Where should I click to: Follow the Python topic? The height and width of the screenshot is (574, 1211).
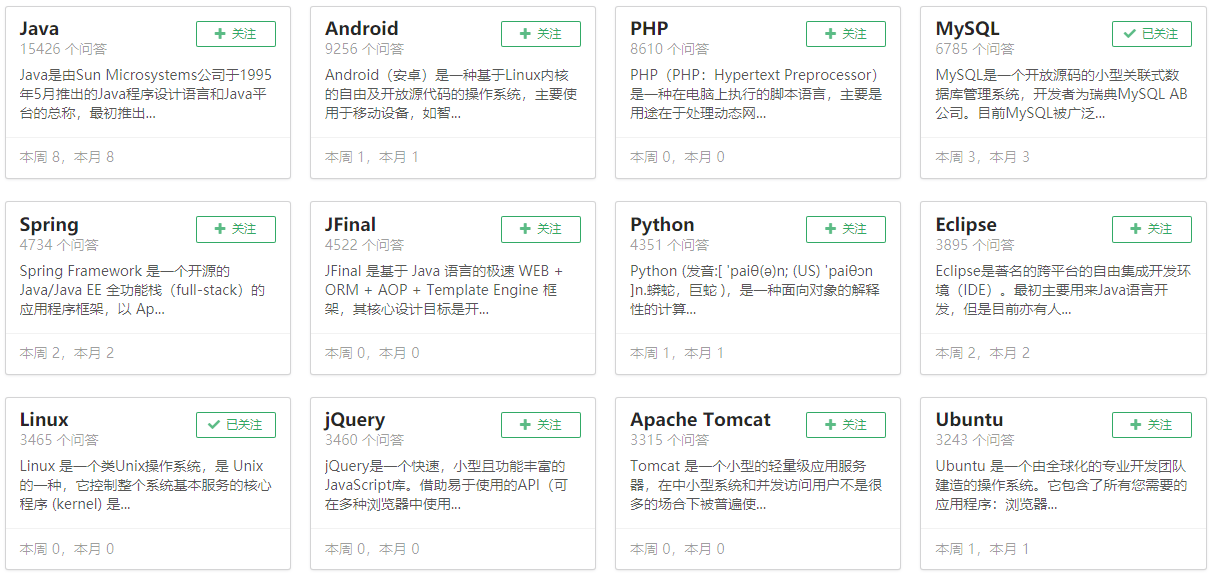point(846,229)
